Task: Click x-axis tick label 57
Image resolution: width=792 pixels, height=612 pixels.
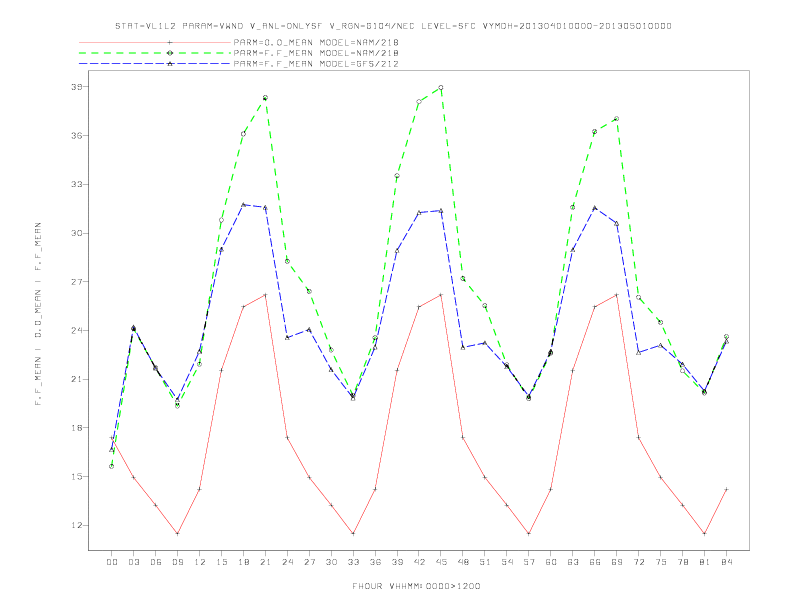Action: (x=529, y=562)
